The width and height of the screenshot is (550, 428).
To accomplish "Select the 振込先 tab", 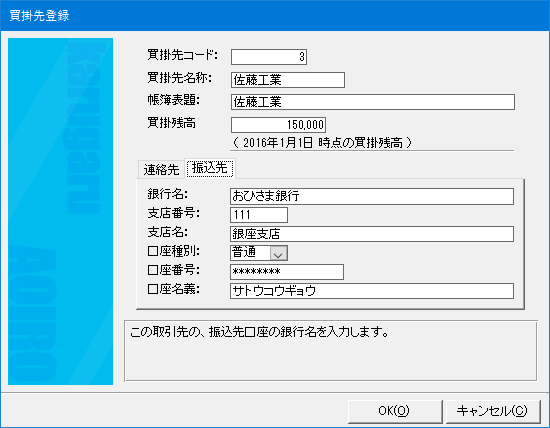I will [210, 168].
